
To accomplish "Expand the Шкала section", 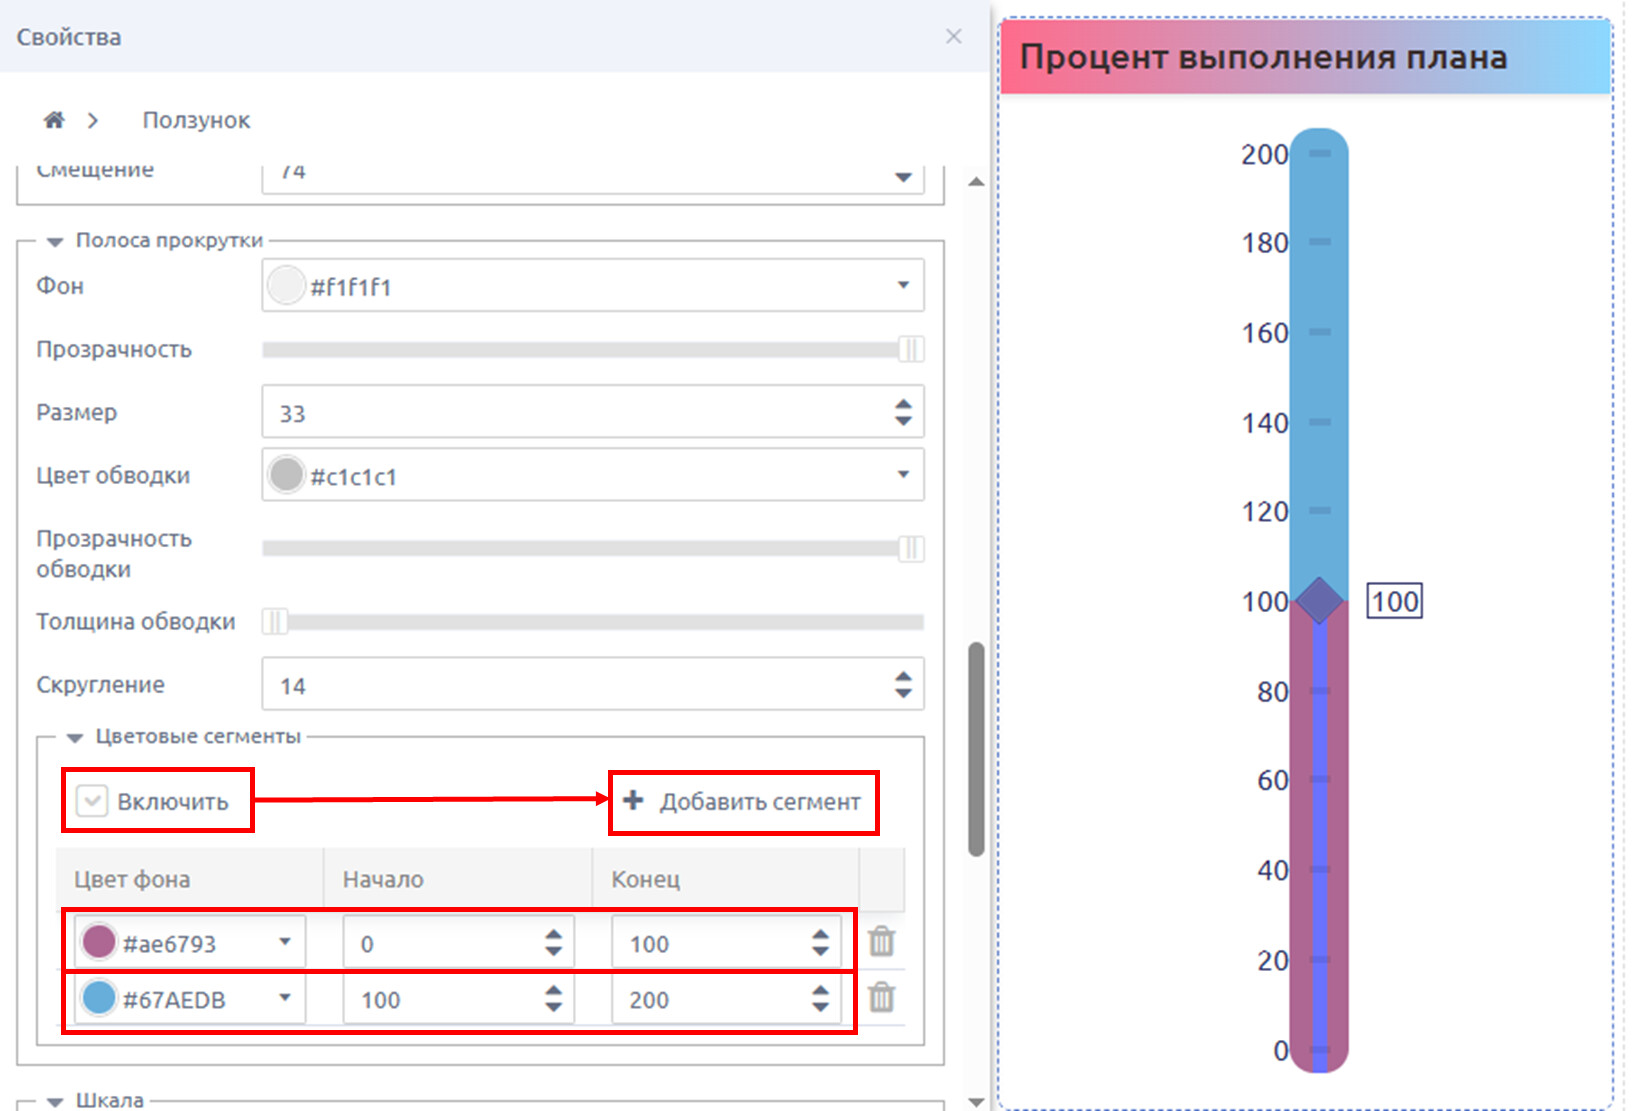I will (x=55, y=1101).
